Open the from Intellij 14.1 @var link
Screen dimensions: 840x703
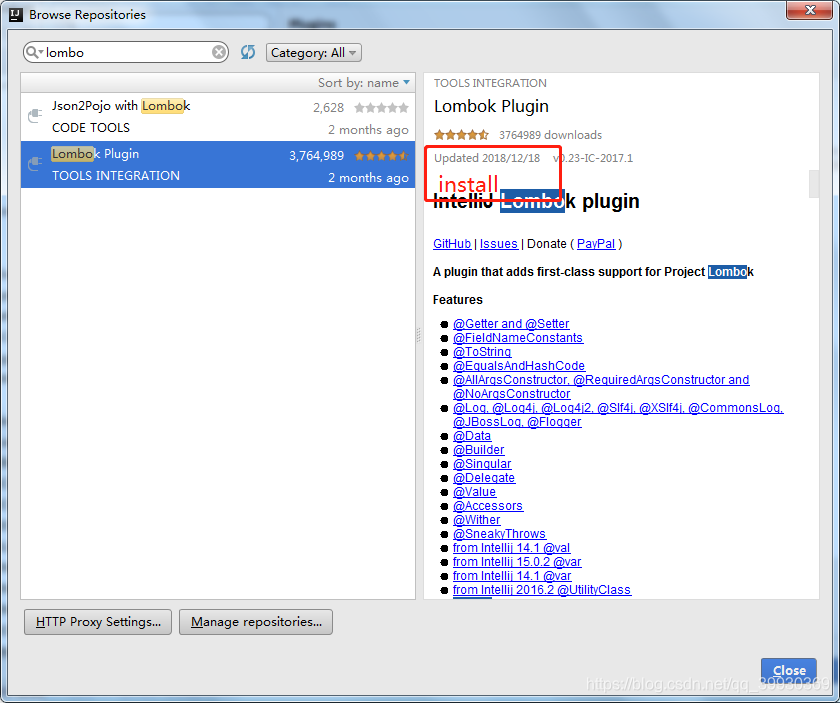coord(512,575)
